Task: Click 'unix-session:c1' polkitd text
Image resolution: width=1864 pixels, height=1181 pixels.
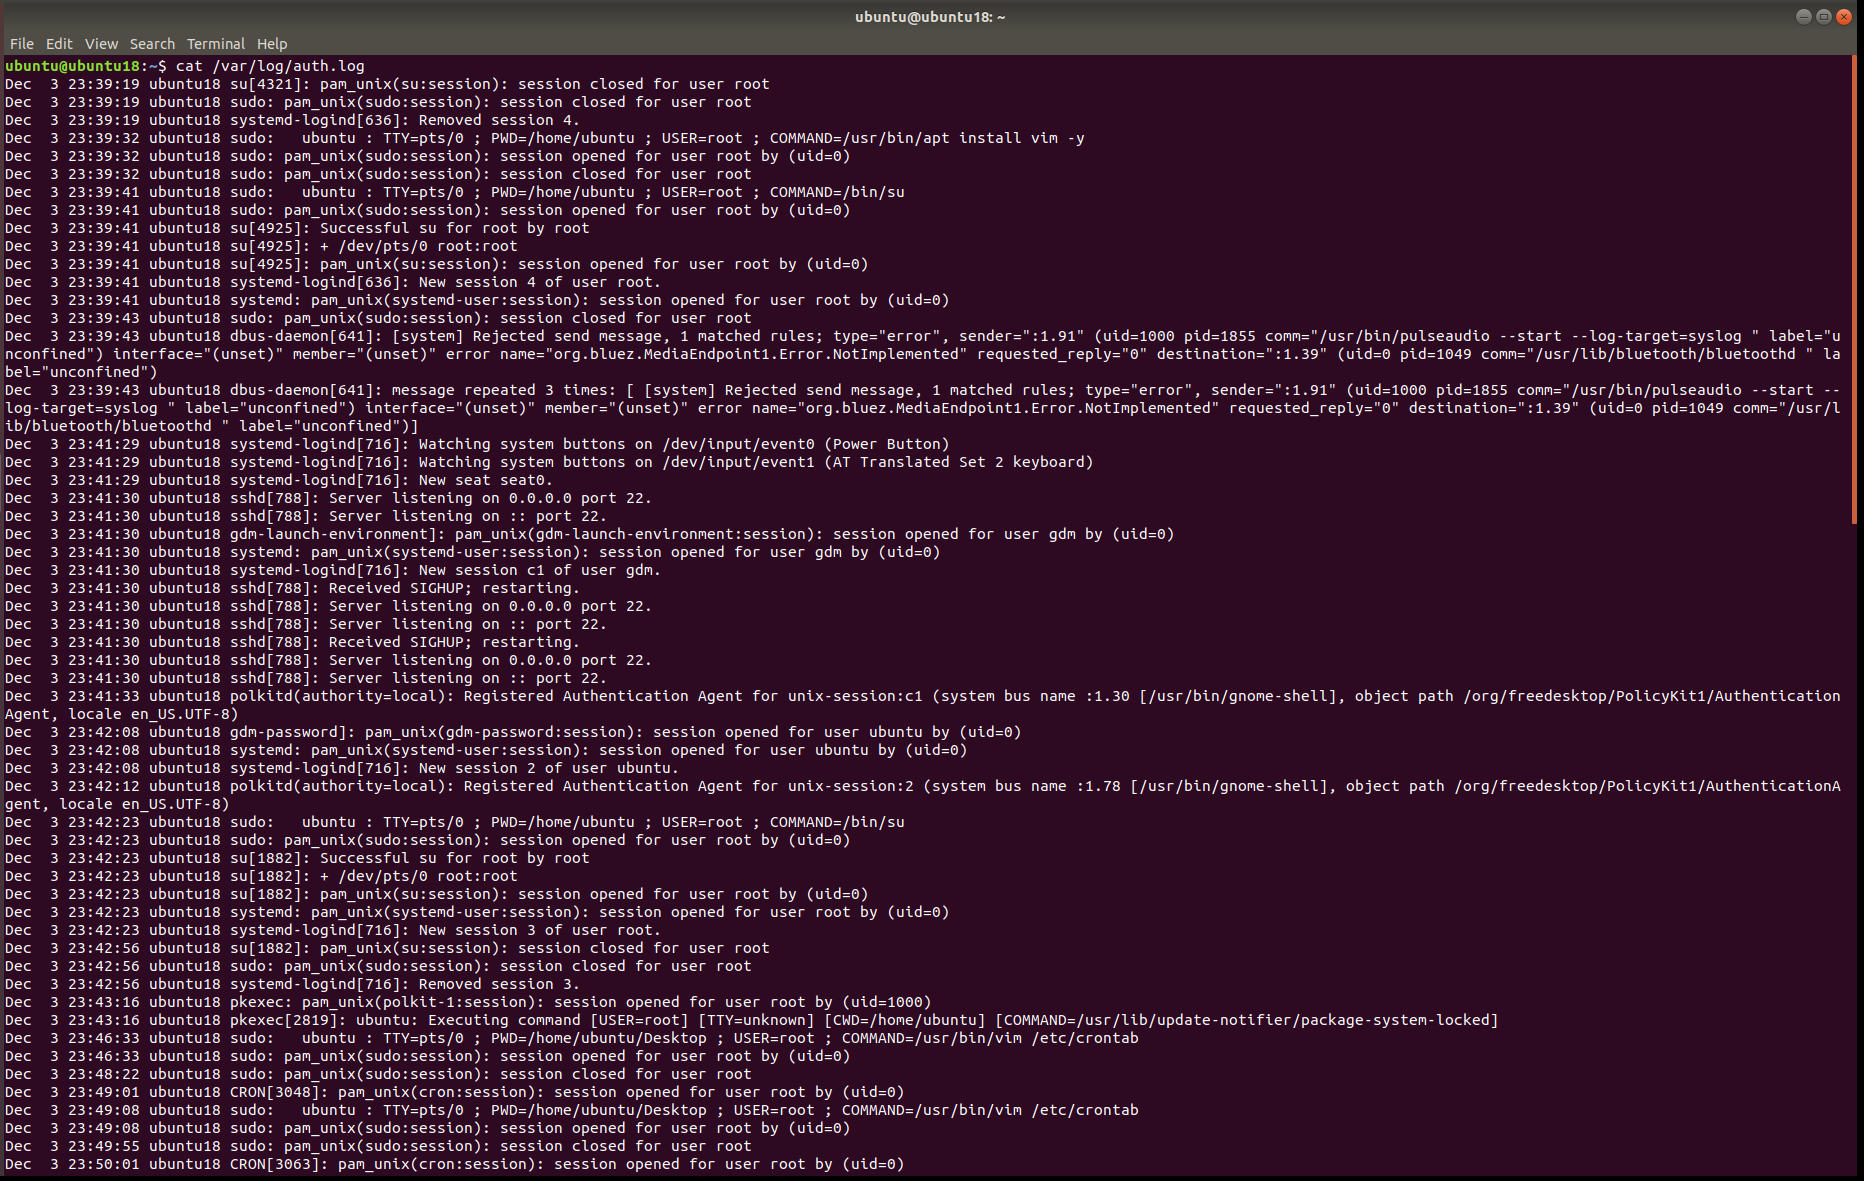Action: (x=855, y=696)
